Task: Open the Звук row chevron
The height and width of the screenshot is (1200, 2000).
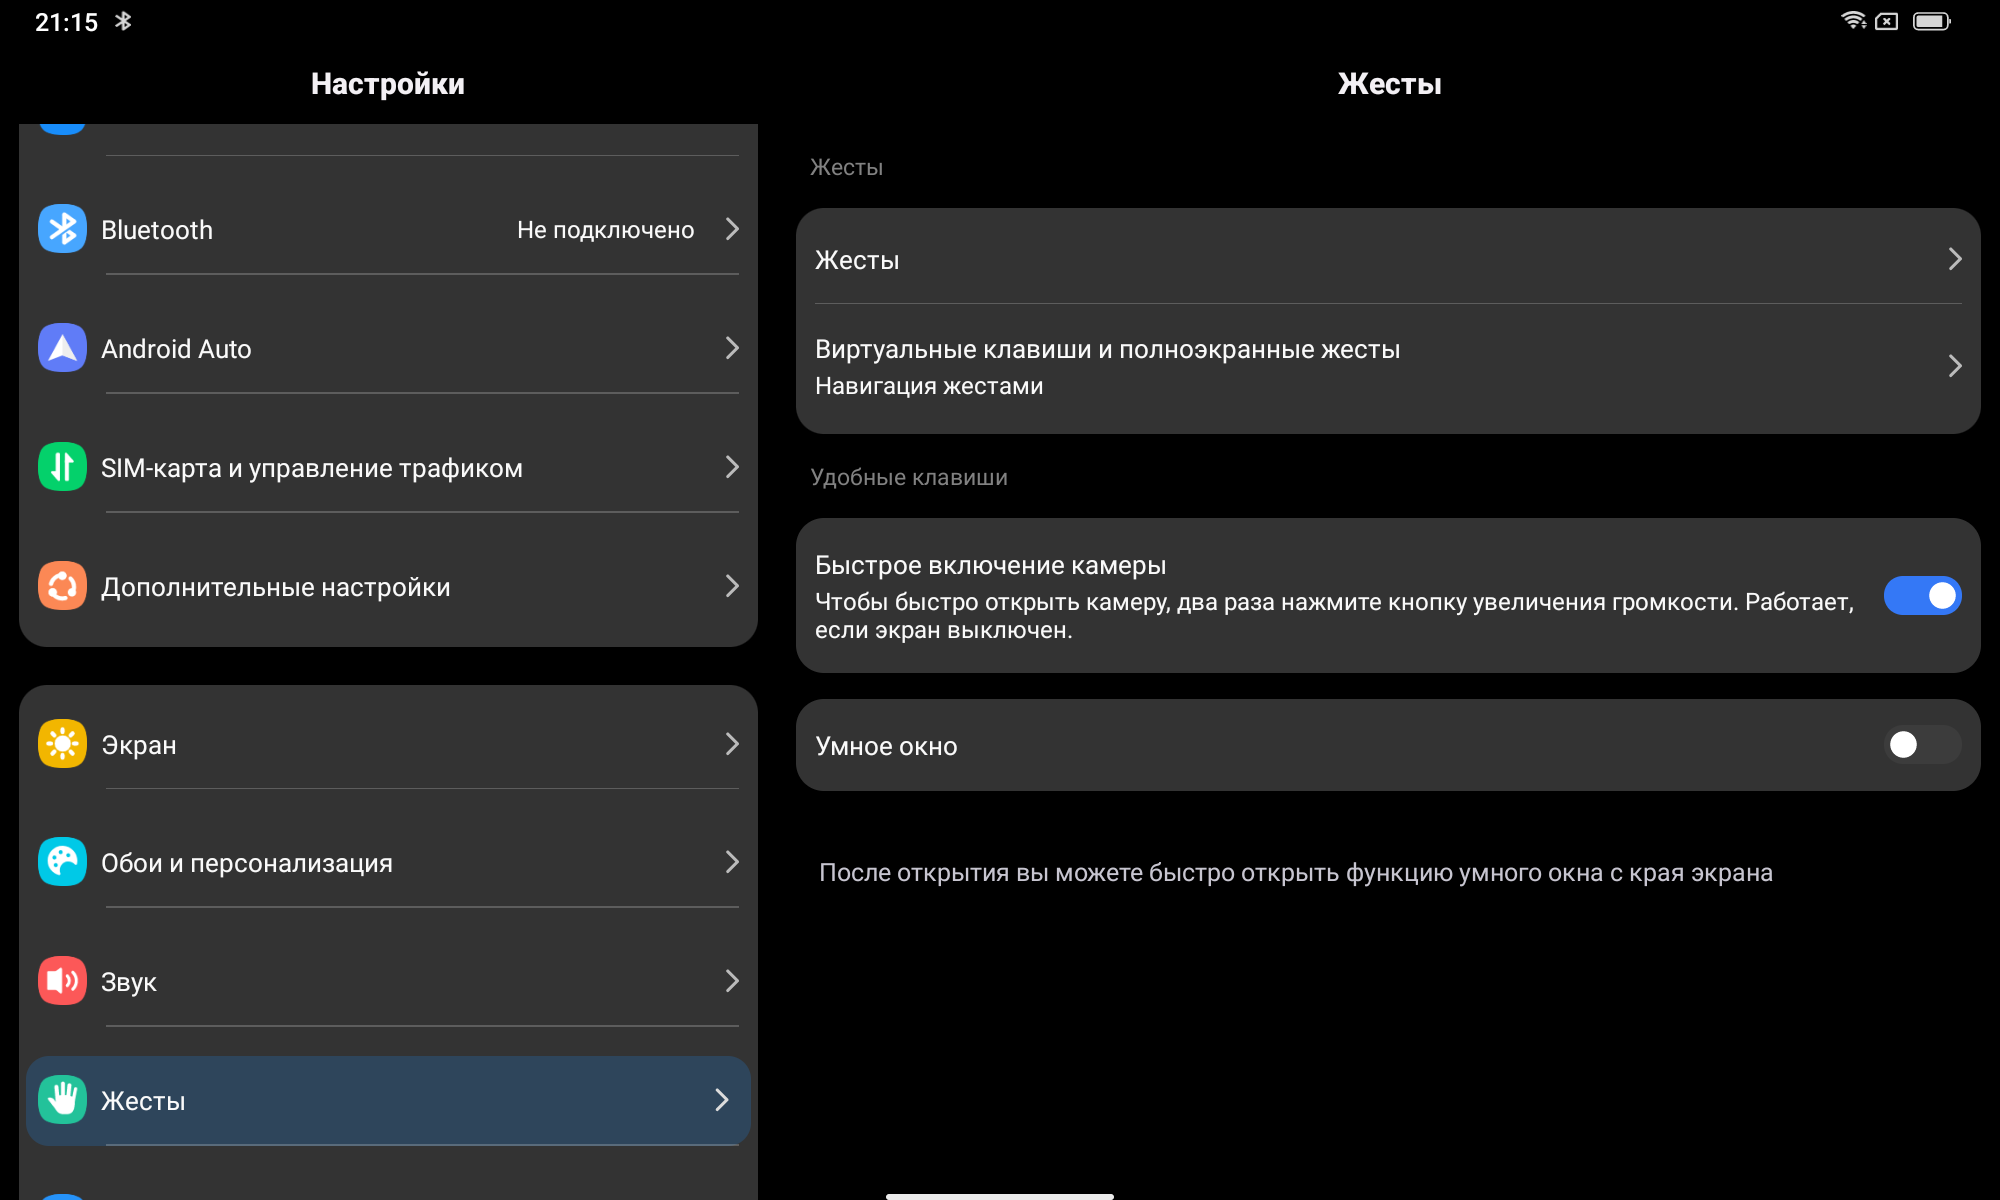Action: 732,981
